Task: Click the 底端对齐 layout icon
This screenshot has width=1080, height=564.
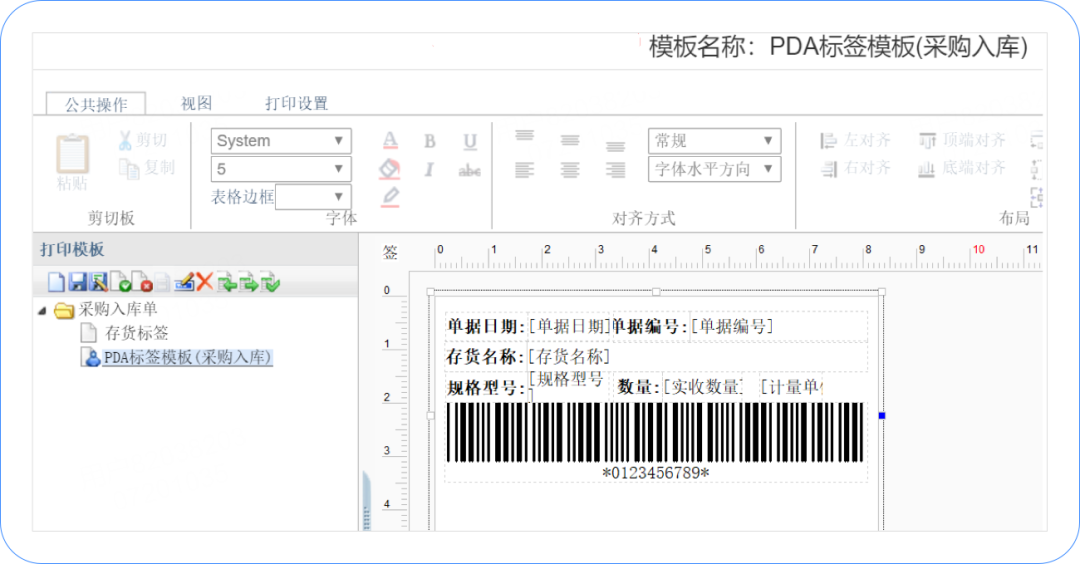Action: [x=927, y=169]
